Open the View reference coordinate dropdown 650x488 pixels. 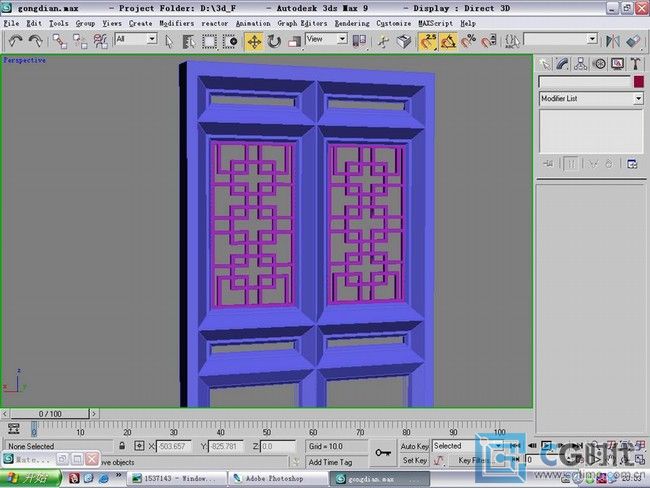326,39
